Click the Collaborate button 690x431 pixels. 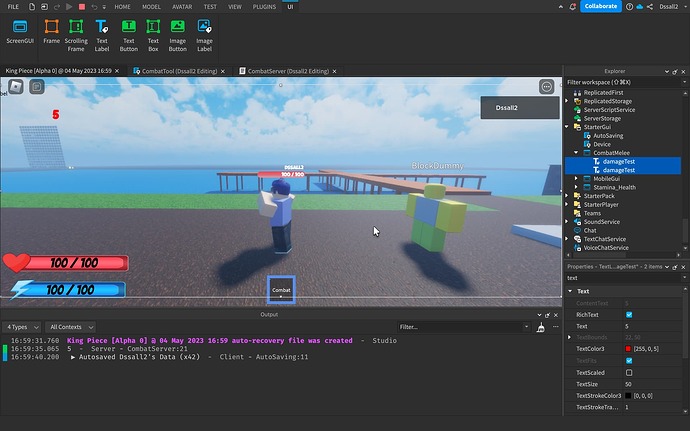pos(601,6)
